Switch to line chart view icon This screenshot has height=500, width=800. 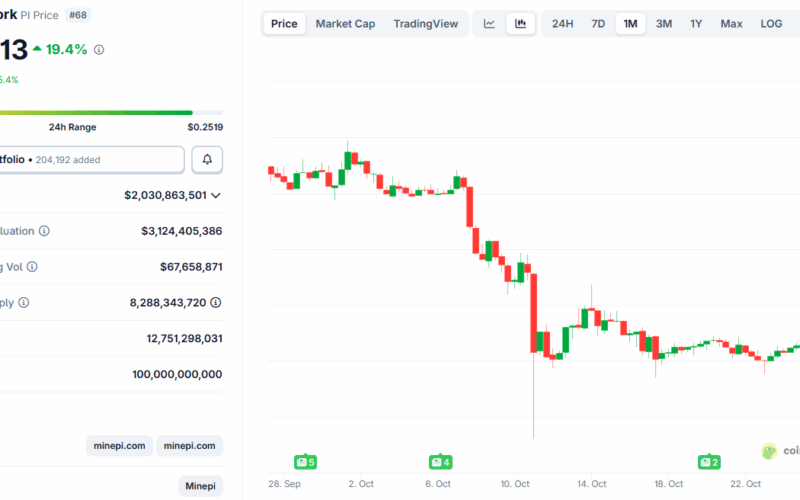(489, 23)
